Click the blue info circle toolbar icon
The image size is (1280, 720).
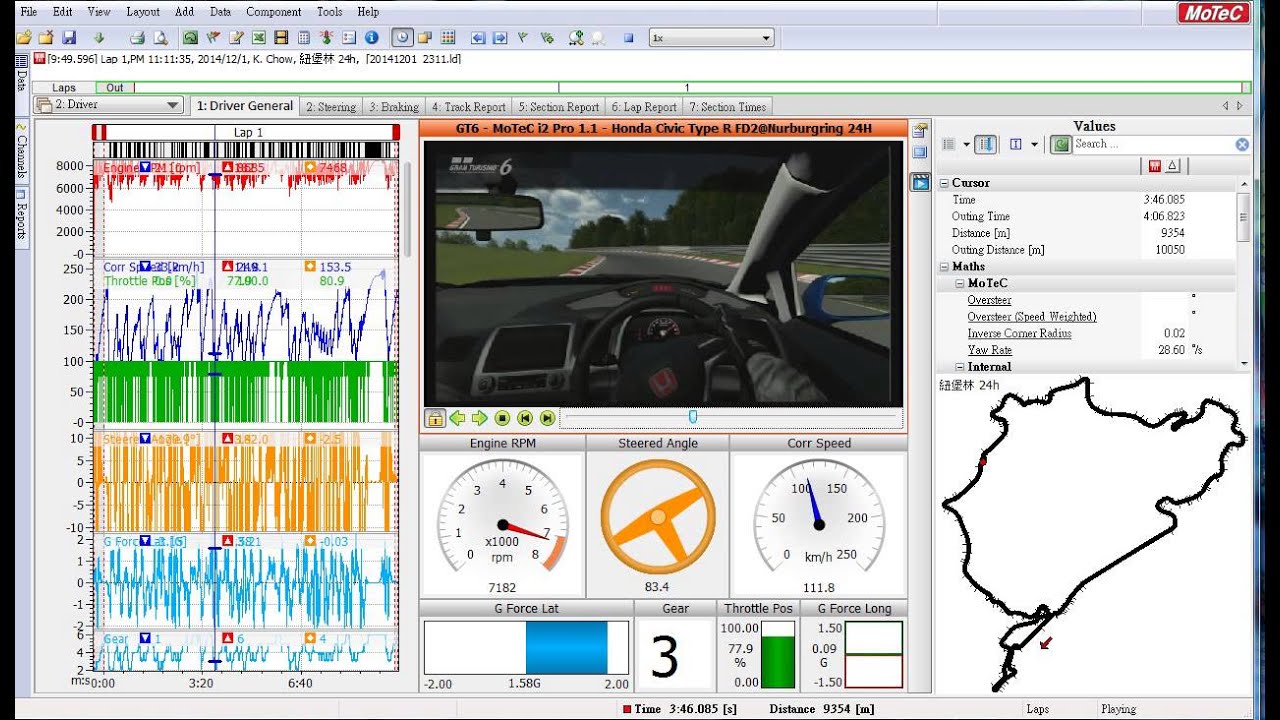(x=372, y=38)
